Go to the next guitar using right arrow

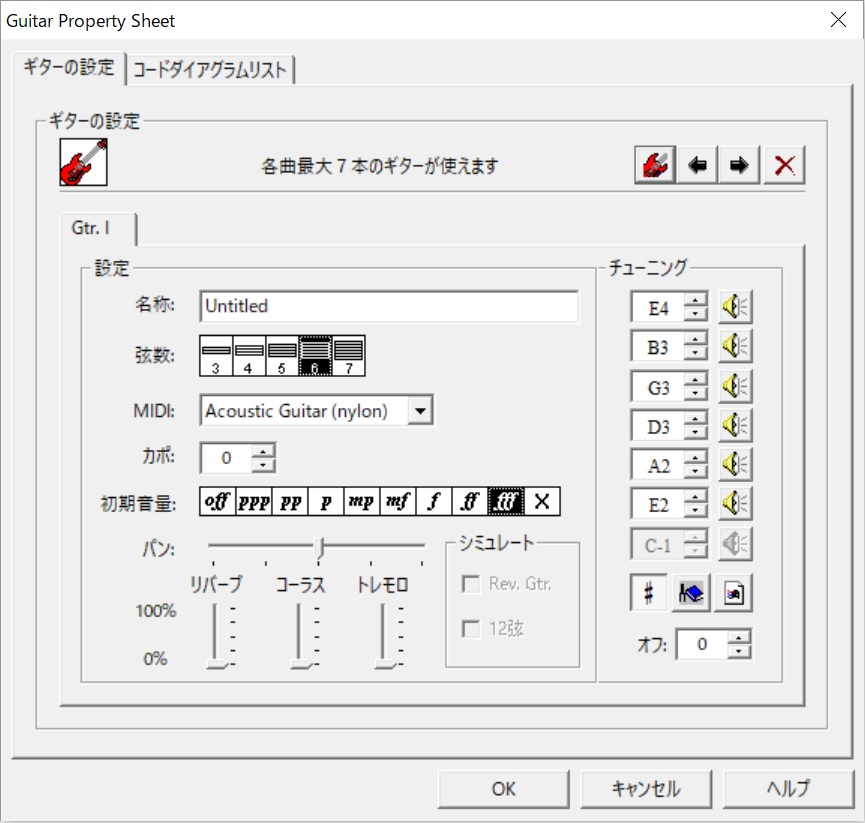pyautogui.click(x=740, y=164)
